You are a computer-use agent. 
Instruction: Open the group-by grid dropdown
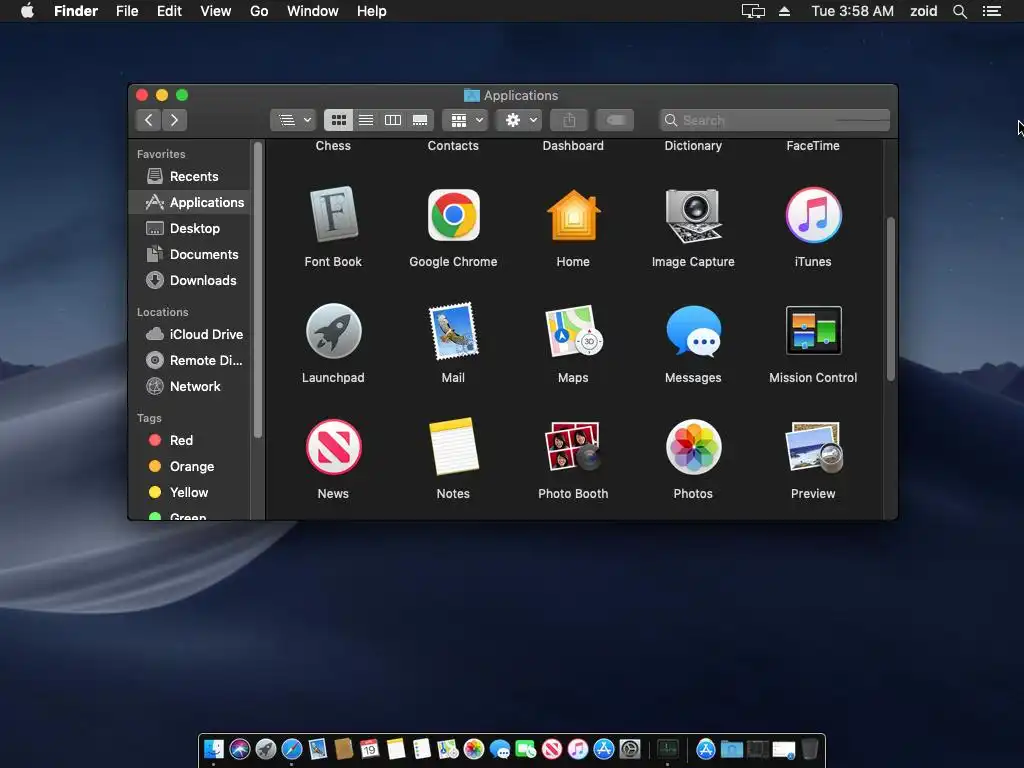tap(465, 120)
